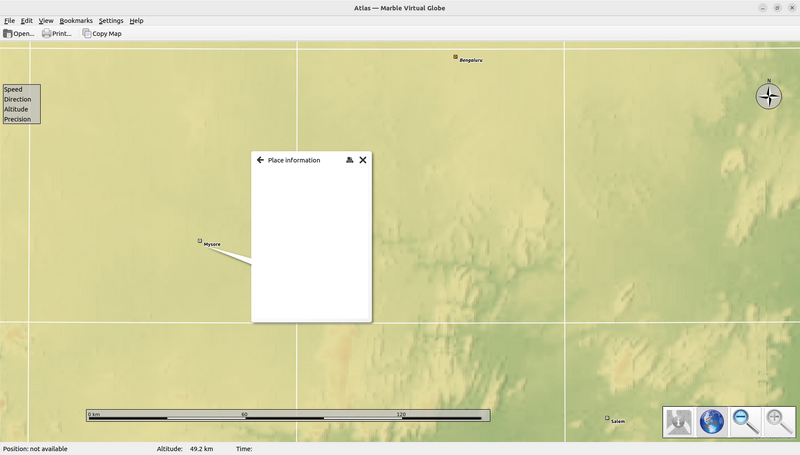Click the blue globe home button

click(712, 421)
